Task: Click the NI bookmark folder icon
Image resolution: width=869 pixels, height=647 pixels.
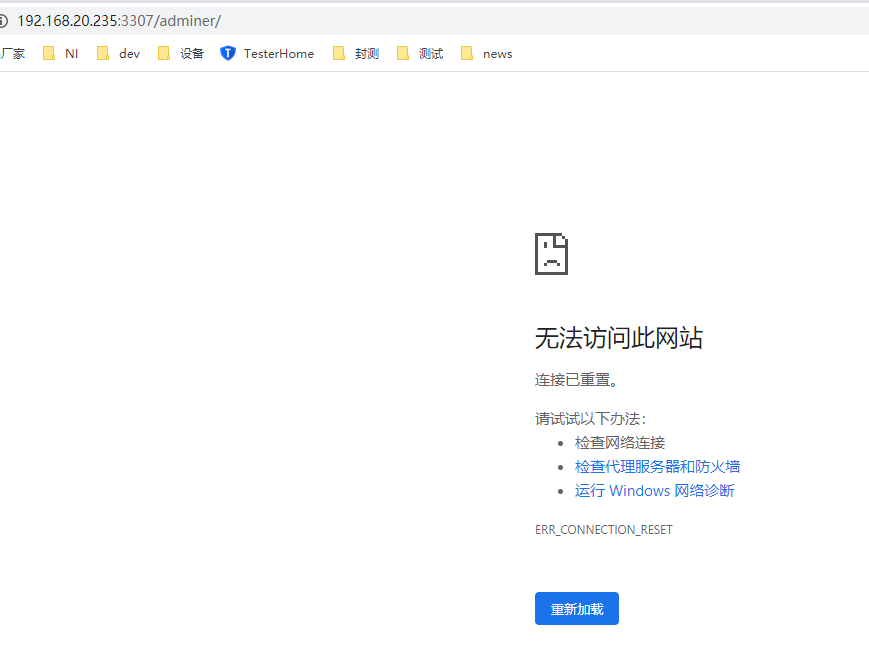Action: point(49,54)
